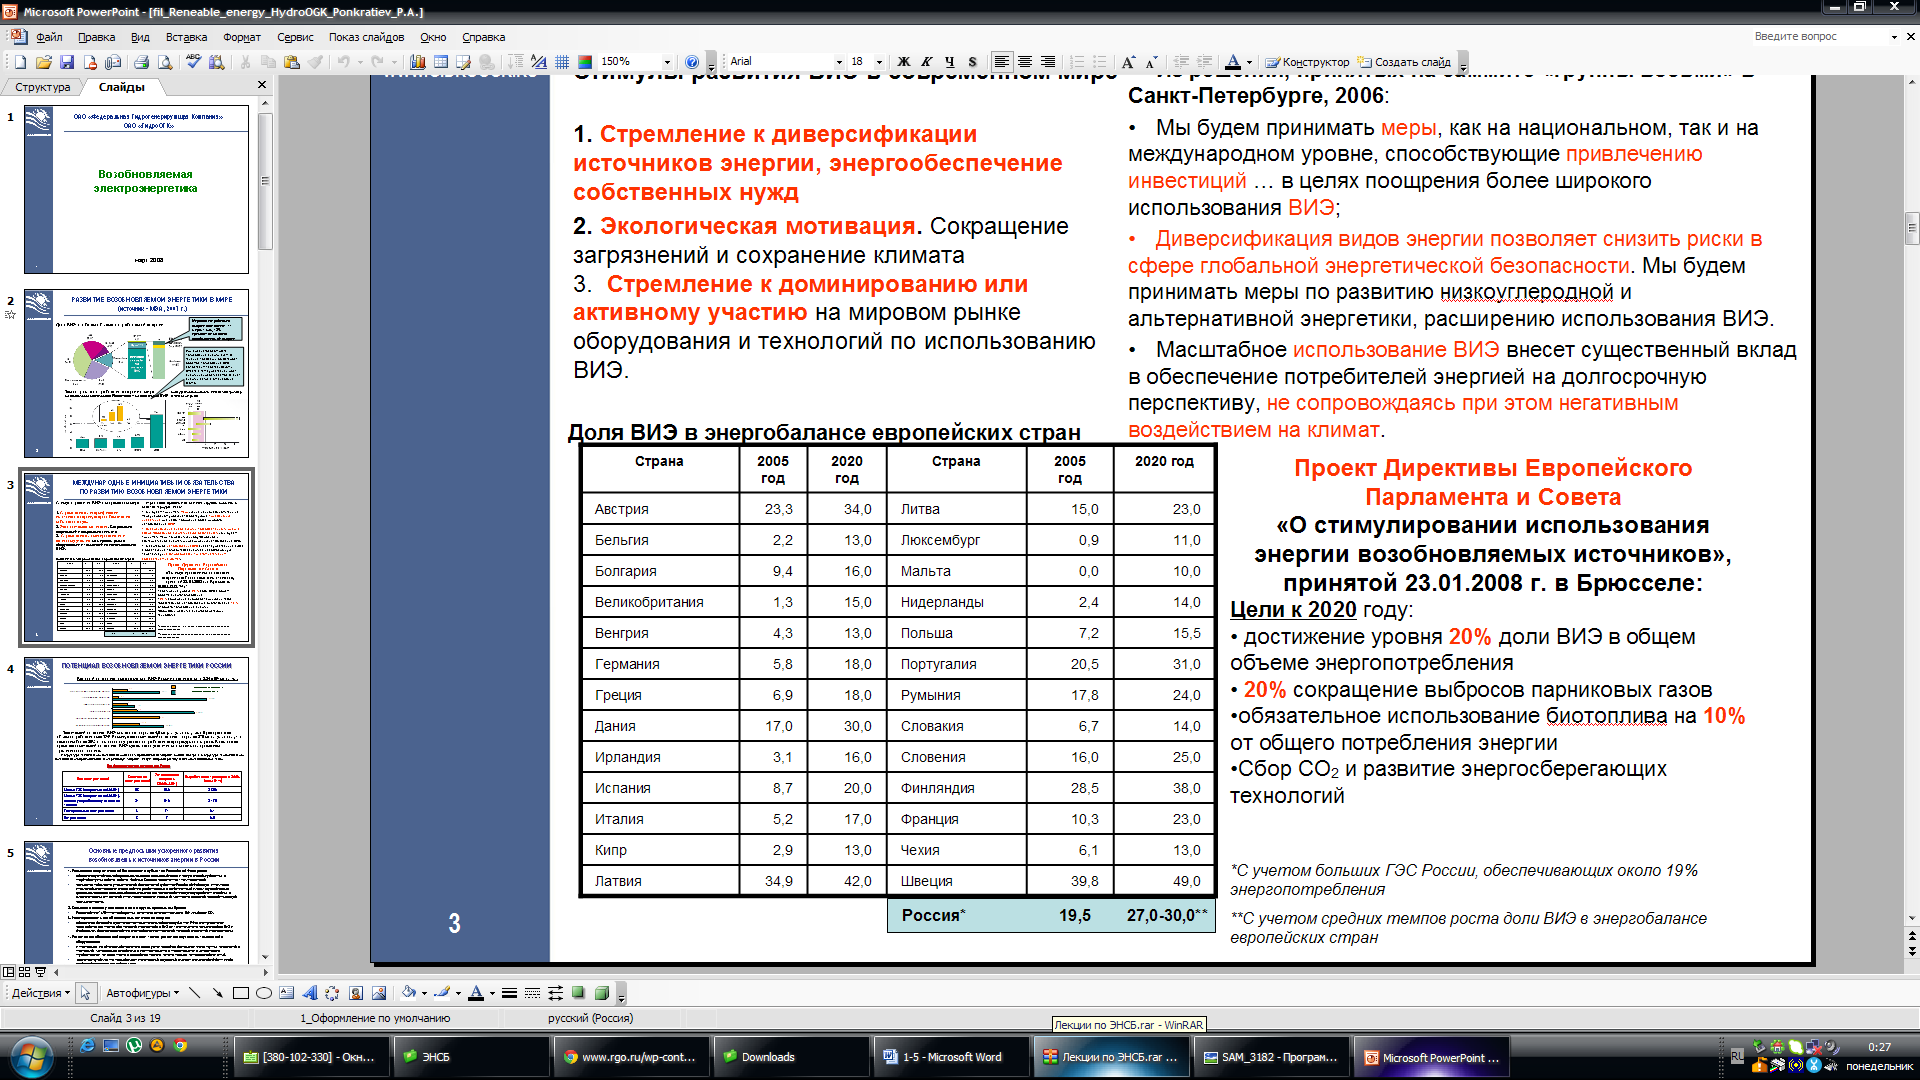Click the Создать слайд button
Screen dimensions: 1920x1080
[1404, 62]
